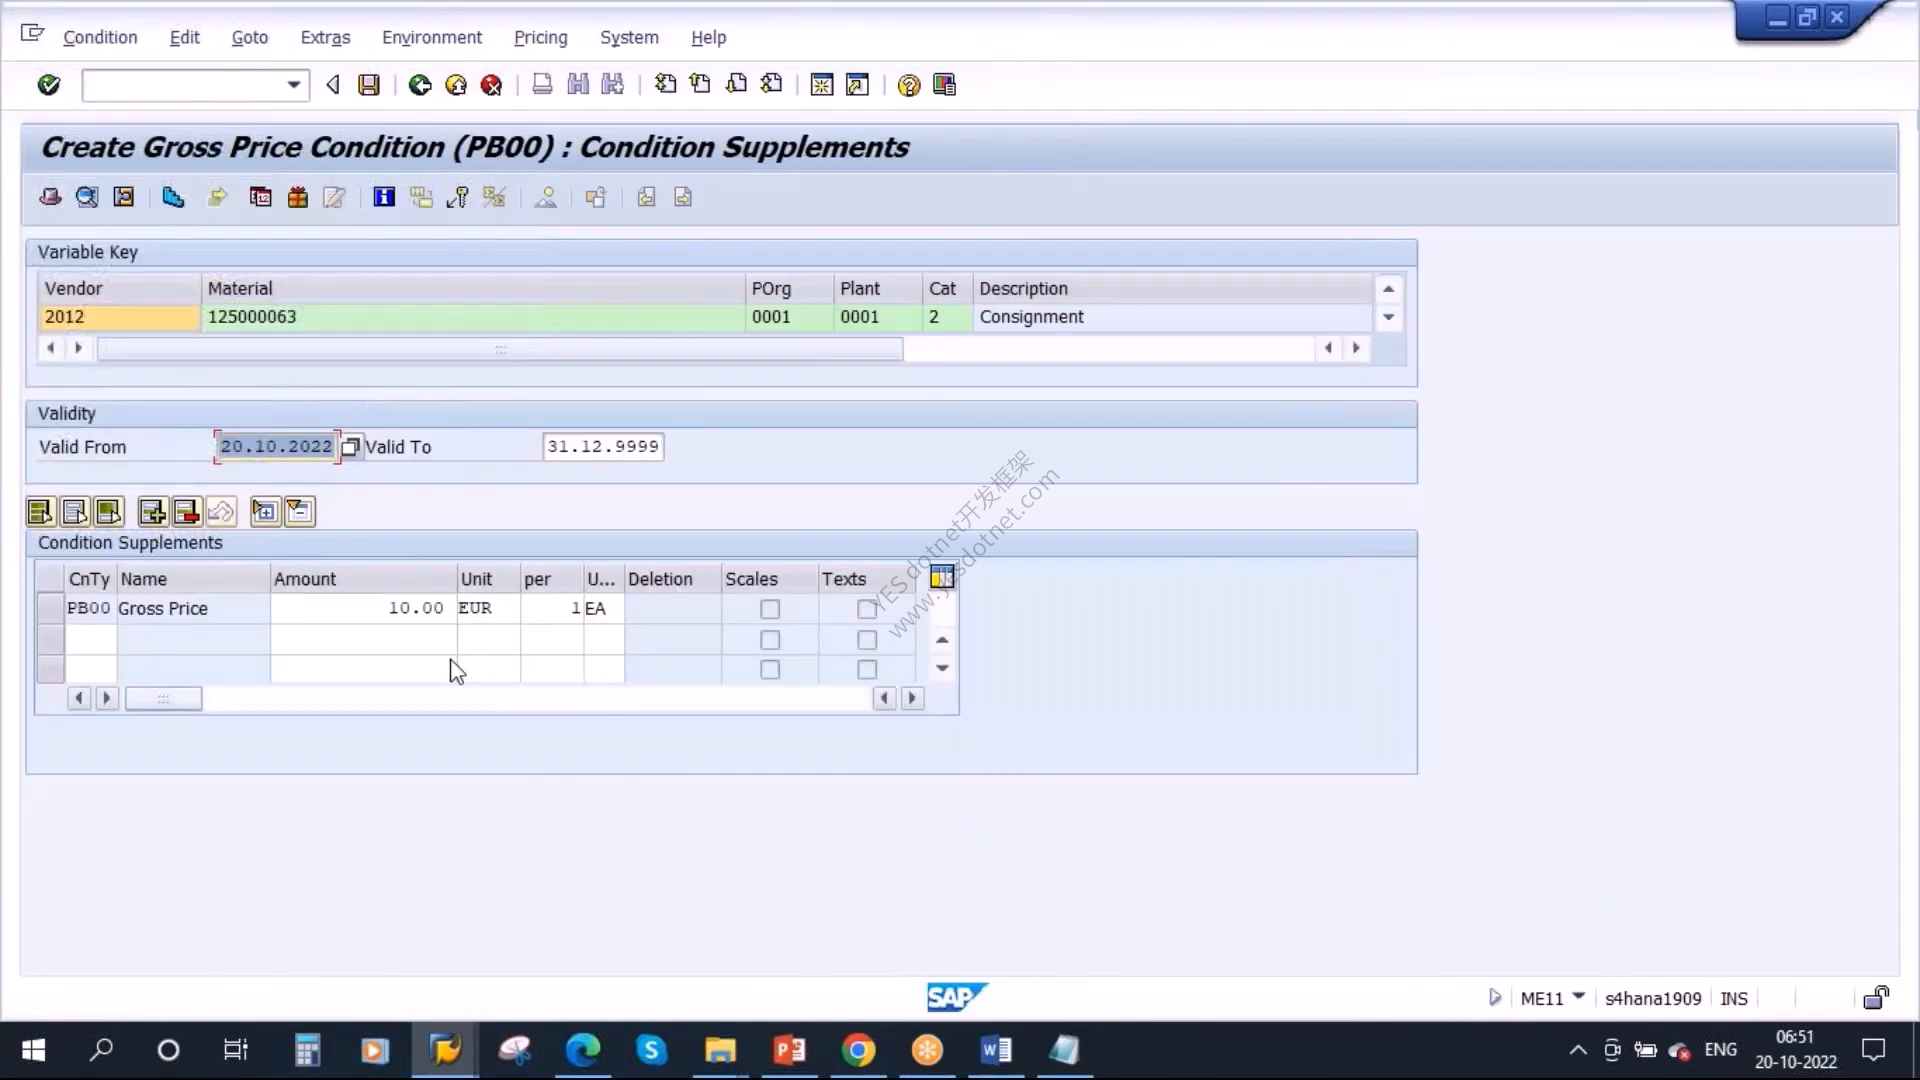This screenshot has width=1920, height=1080.
Task: Click the Print icon in the standard toolbar
Action: [x=542, y=85]
